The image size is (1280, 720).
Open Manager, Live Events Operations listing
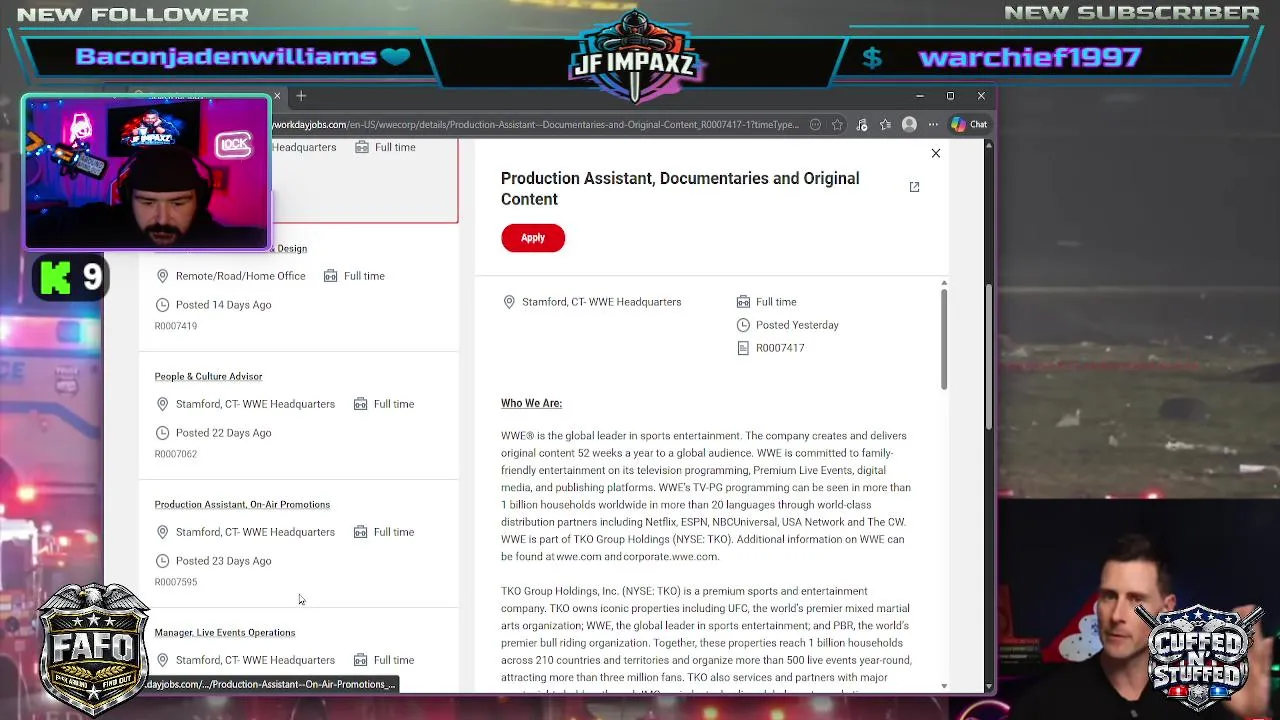tap(225, 632)
